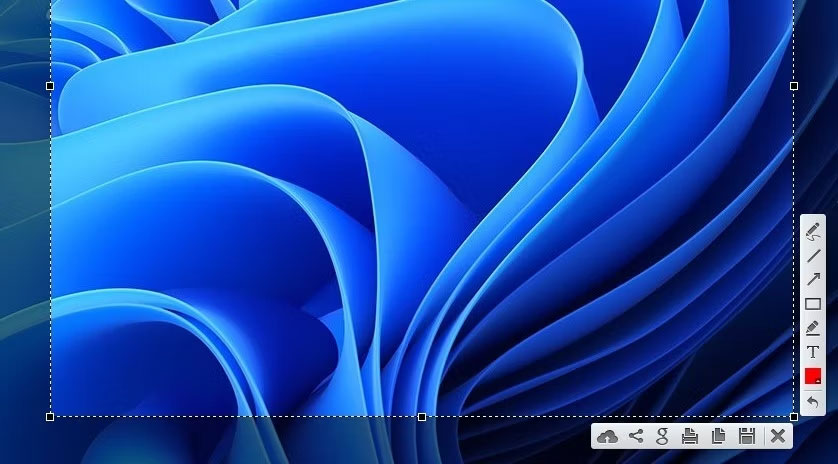Undo the last annotation
The height and width of the screenshot is (464, 838).
point(813,402)
